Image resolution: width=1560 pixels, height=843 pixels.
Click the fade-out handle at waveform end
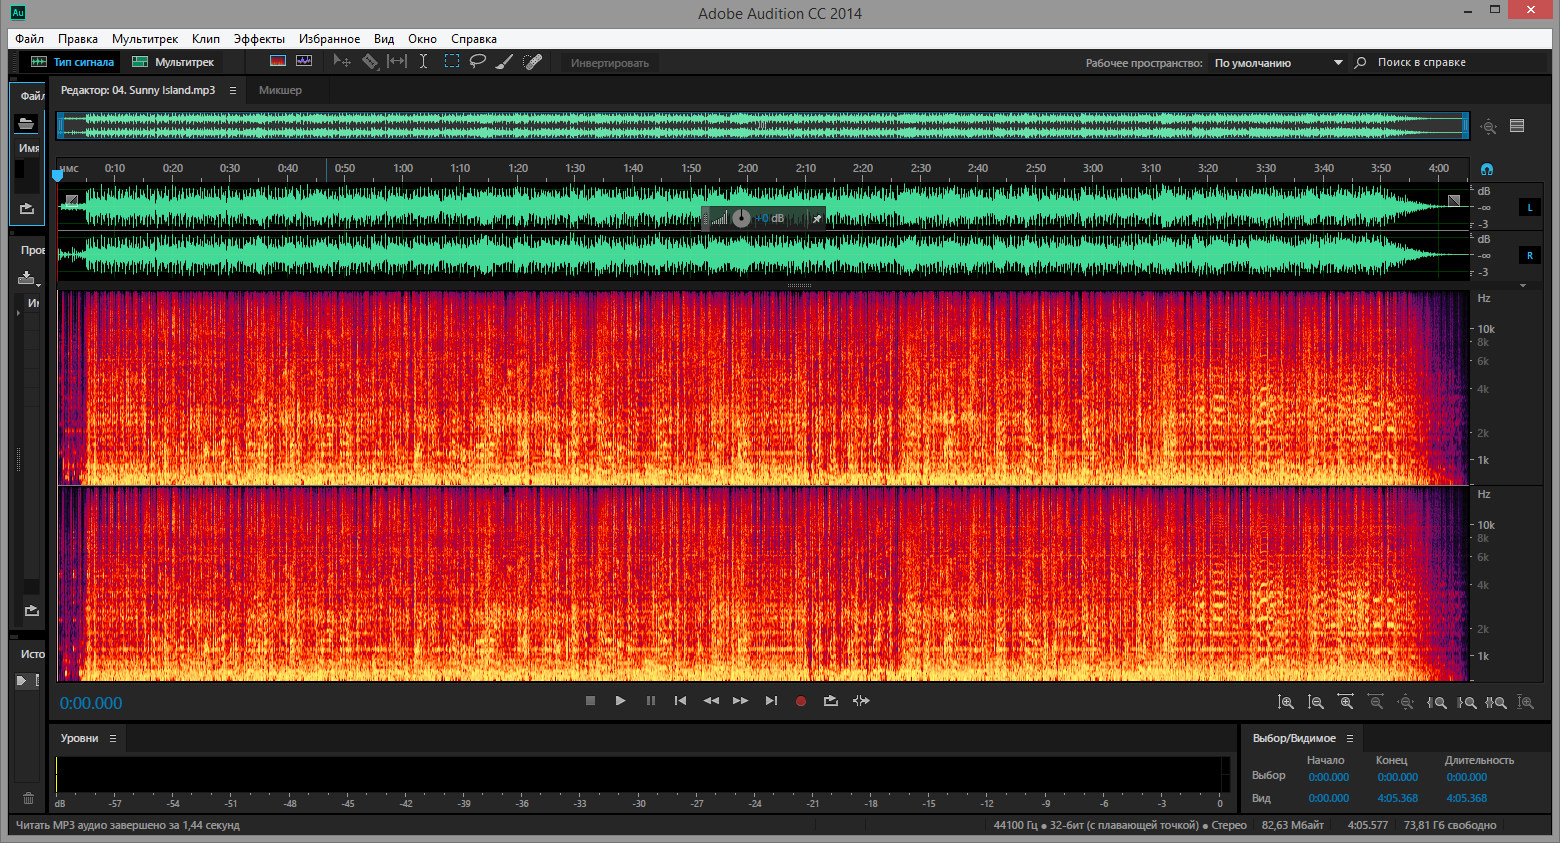coord(1454,200)
